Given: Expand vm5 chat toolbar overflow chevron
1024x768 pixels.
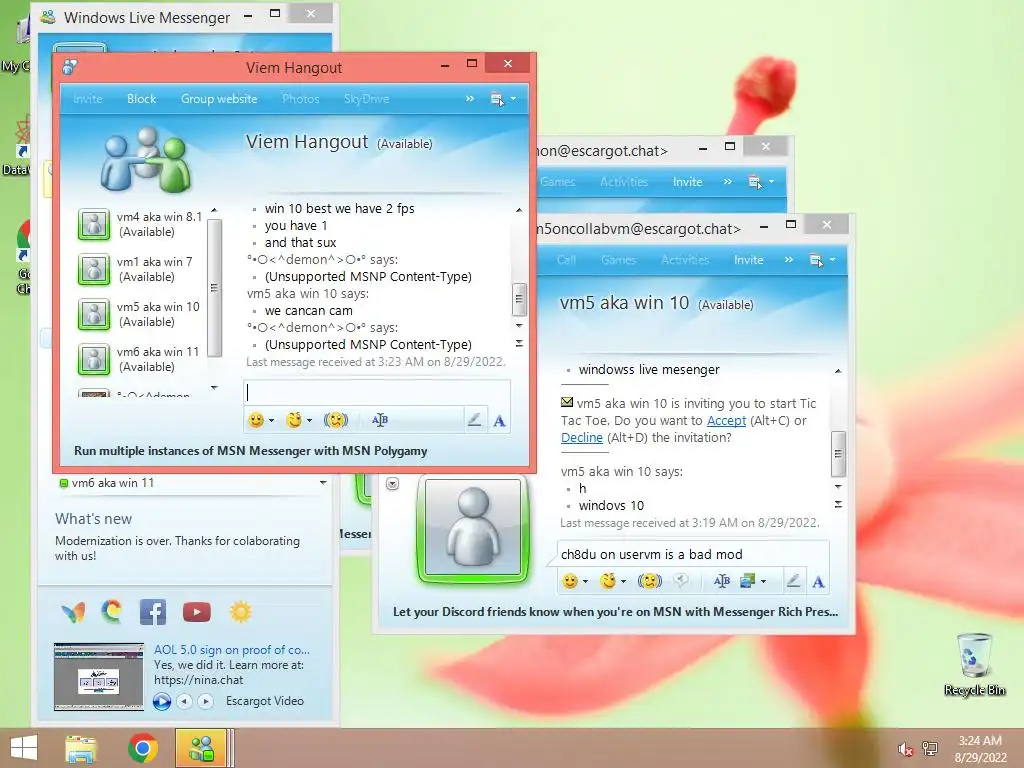Looking at the screenshot, I should [789, 260].
